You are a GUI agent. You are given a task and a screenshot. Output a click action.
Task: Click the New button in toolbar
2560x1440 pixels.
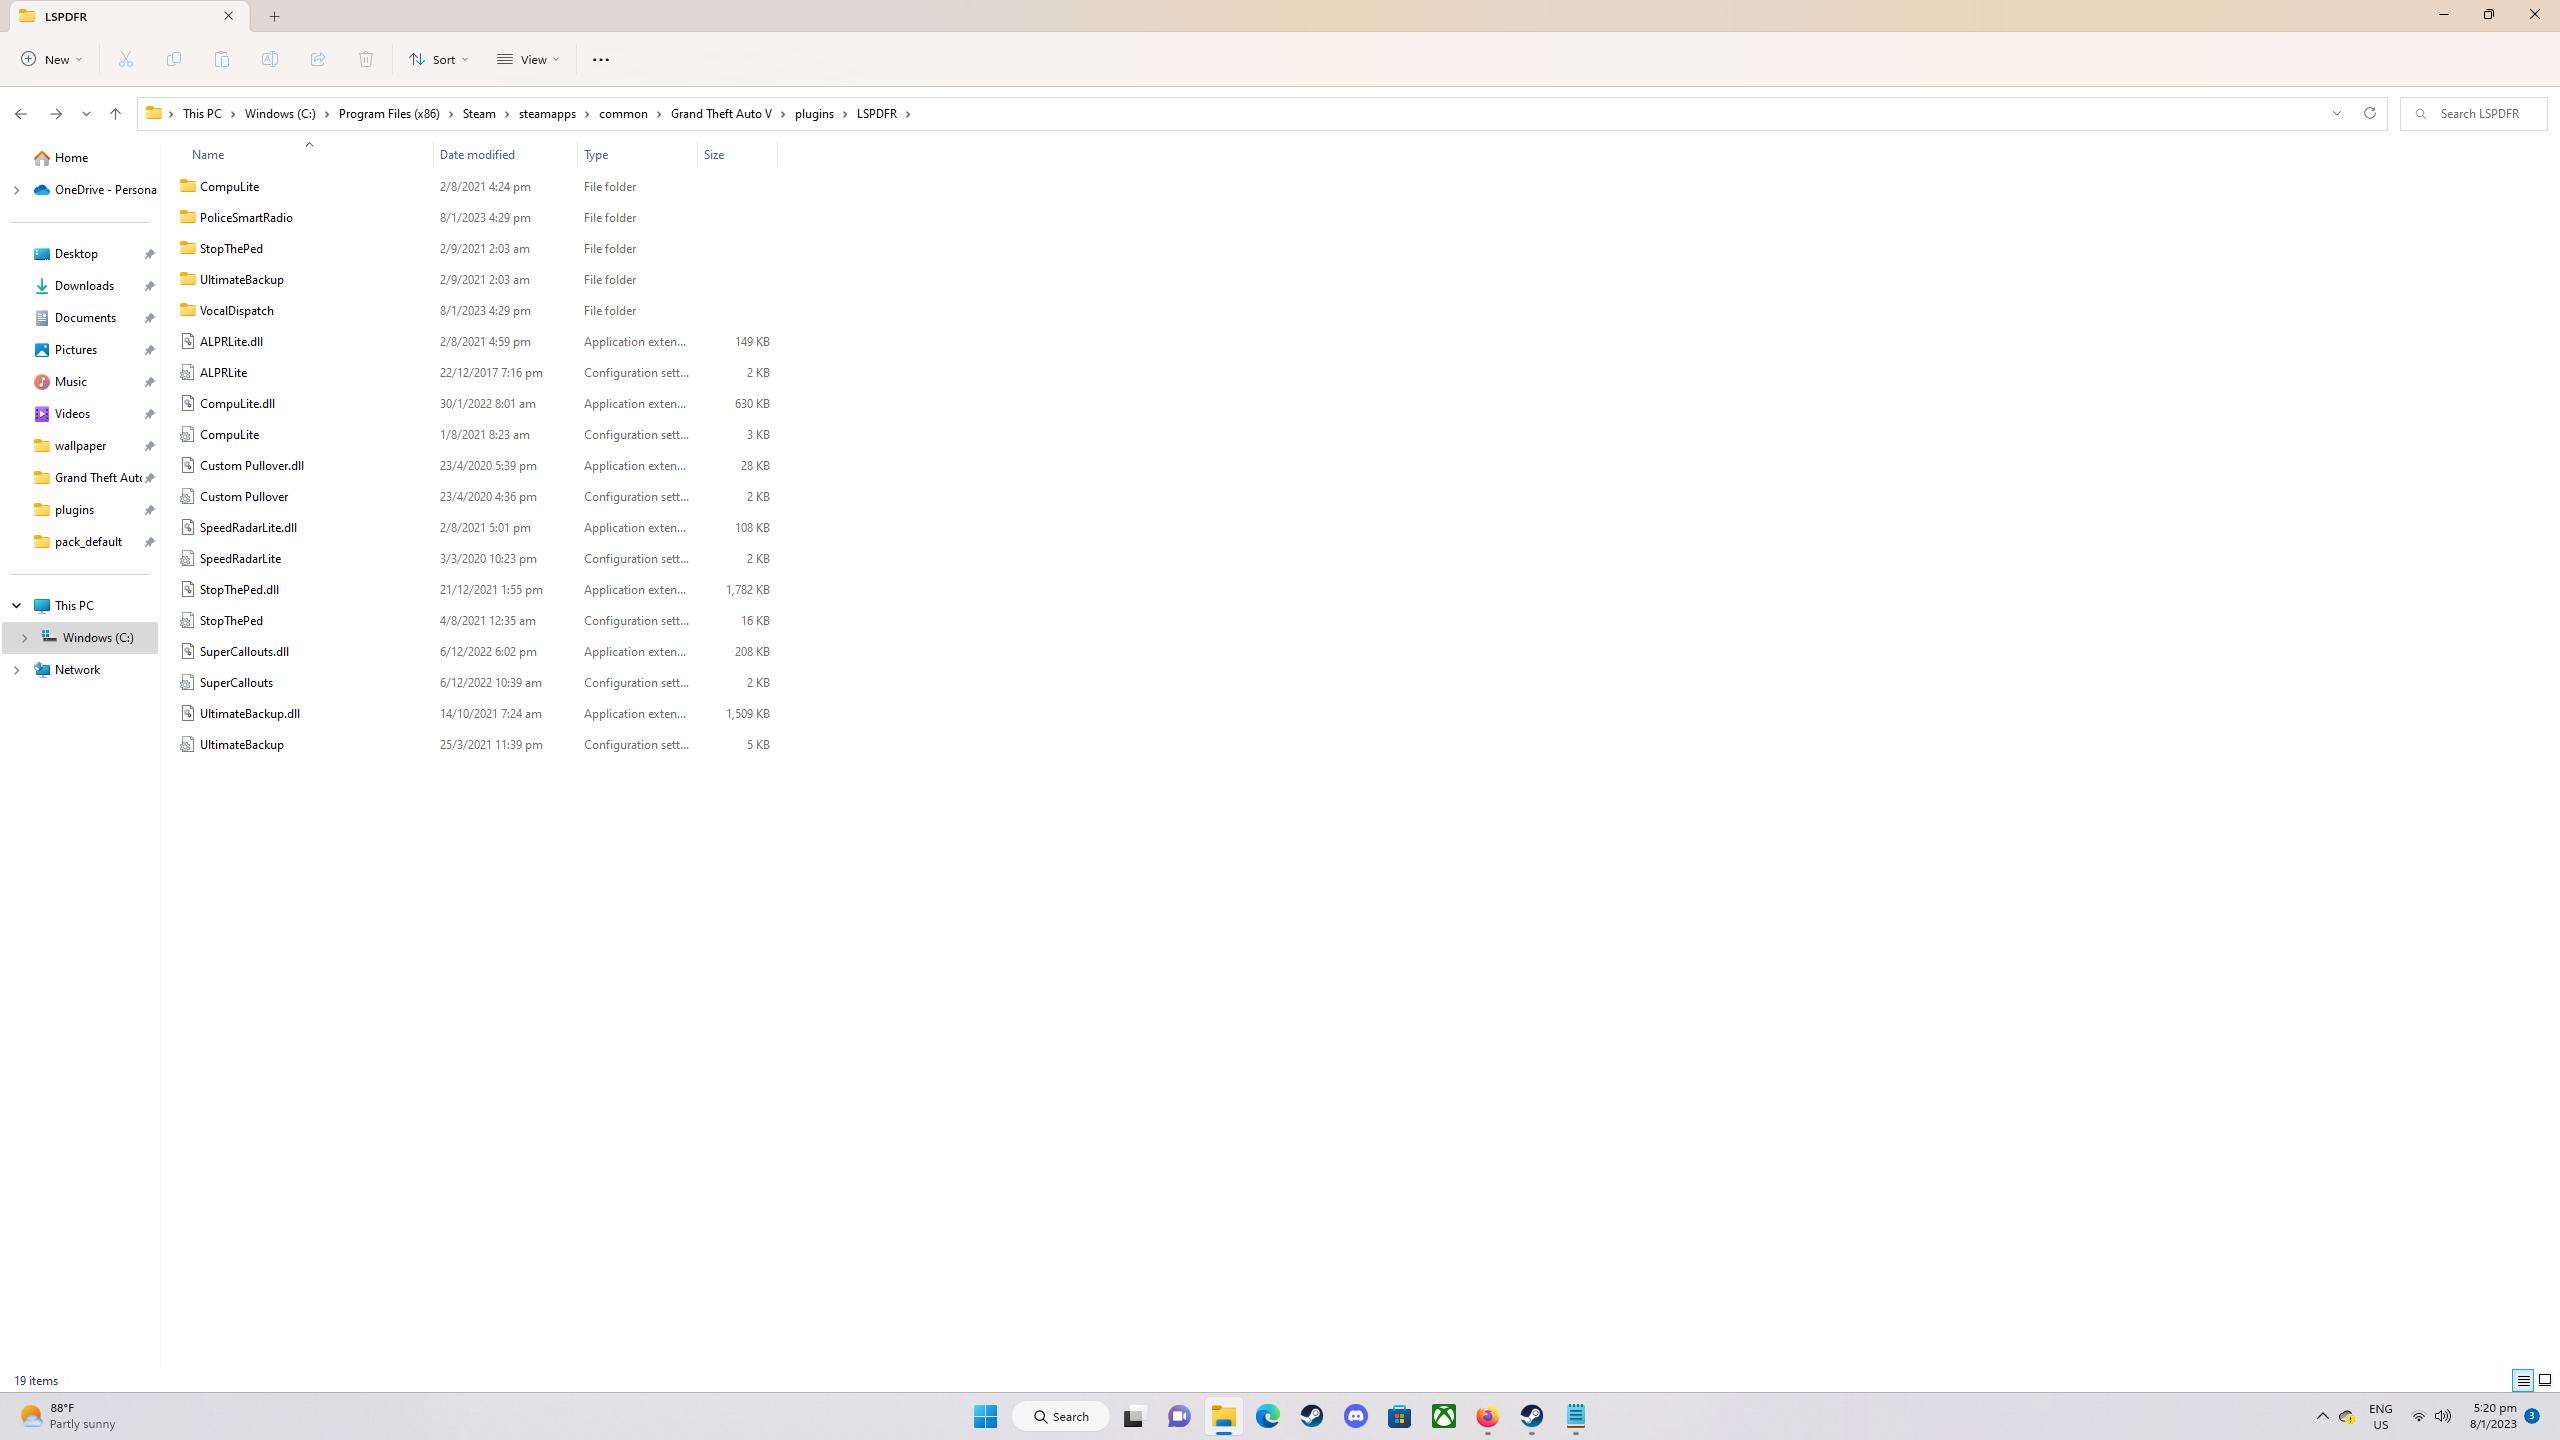[x=52, y=59]
